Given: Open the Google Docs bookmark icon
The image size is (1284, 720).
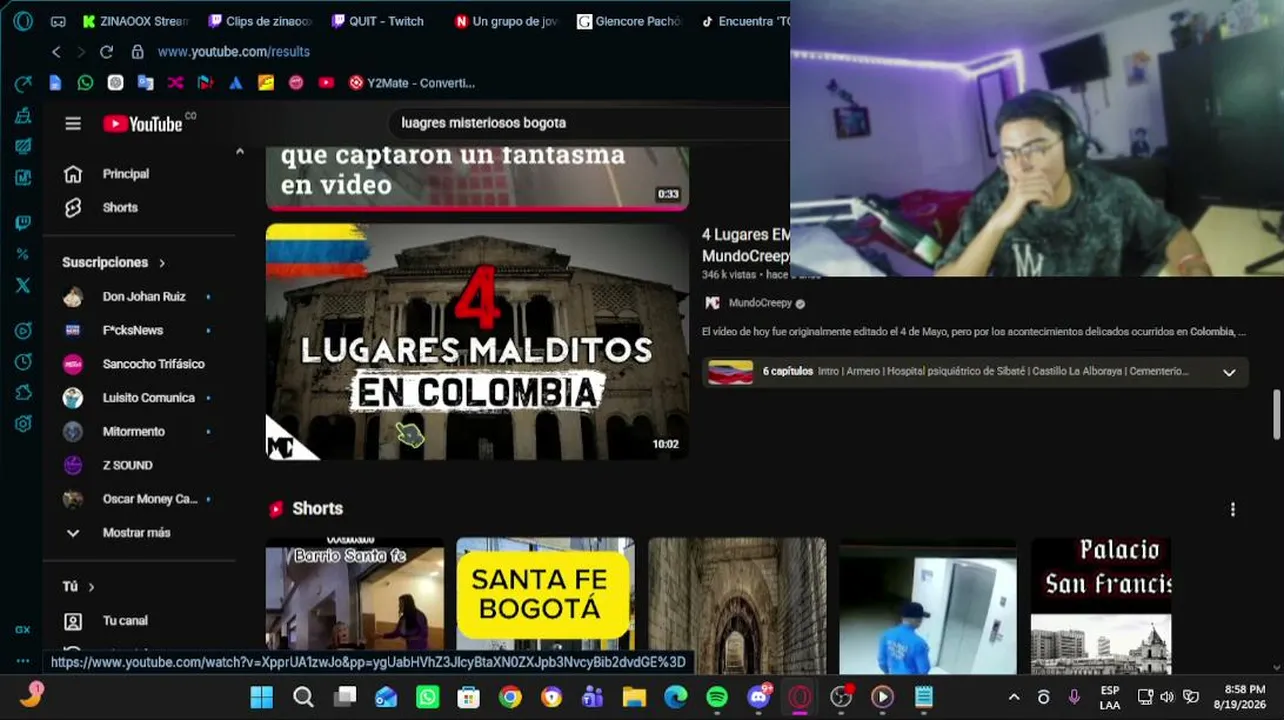Looking at the screenshot, I should (x=55, y=83).
